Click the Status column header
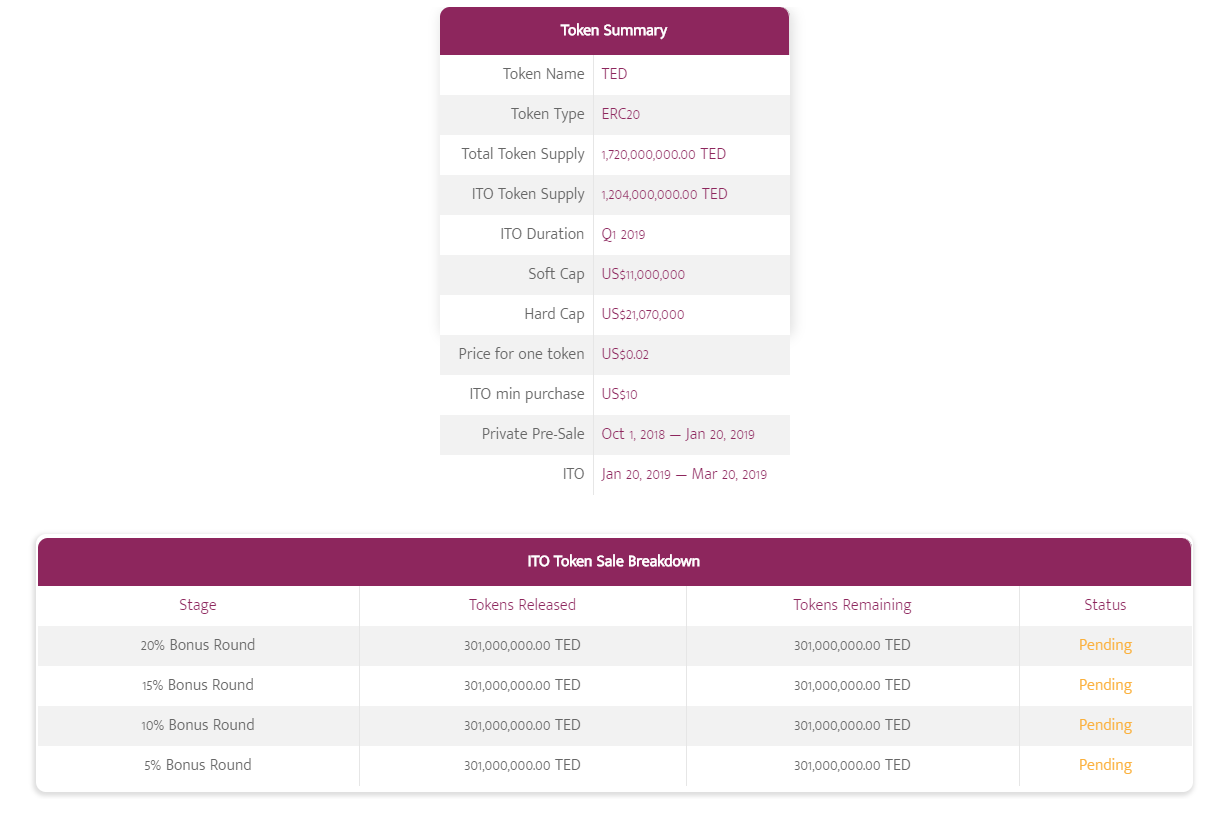Image resolution: width=1207 pixels, height=813 pixels. tap(1105, 605)
